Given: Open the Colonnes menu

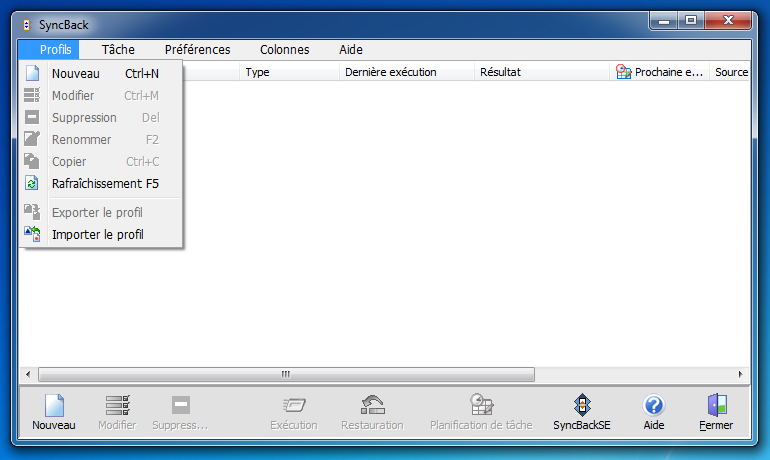Looking at the screenshot, I should (284, 50).
